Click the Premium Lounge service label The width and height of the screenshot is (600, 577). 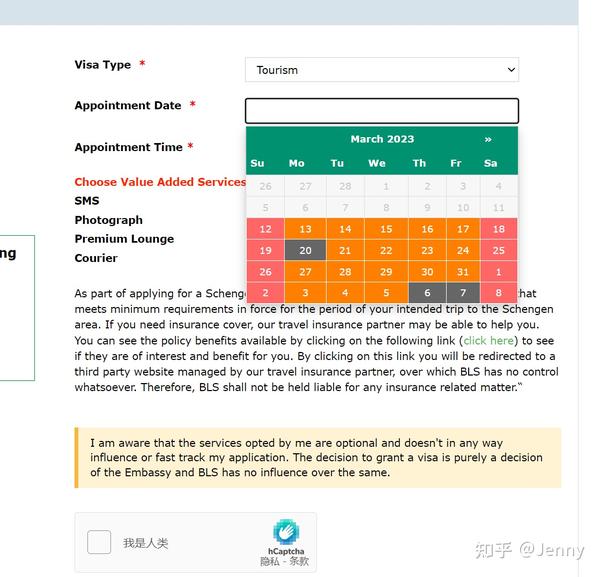point(124,239)
